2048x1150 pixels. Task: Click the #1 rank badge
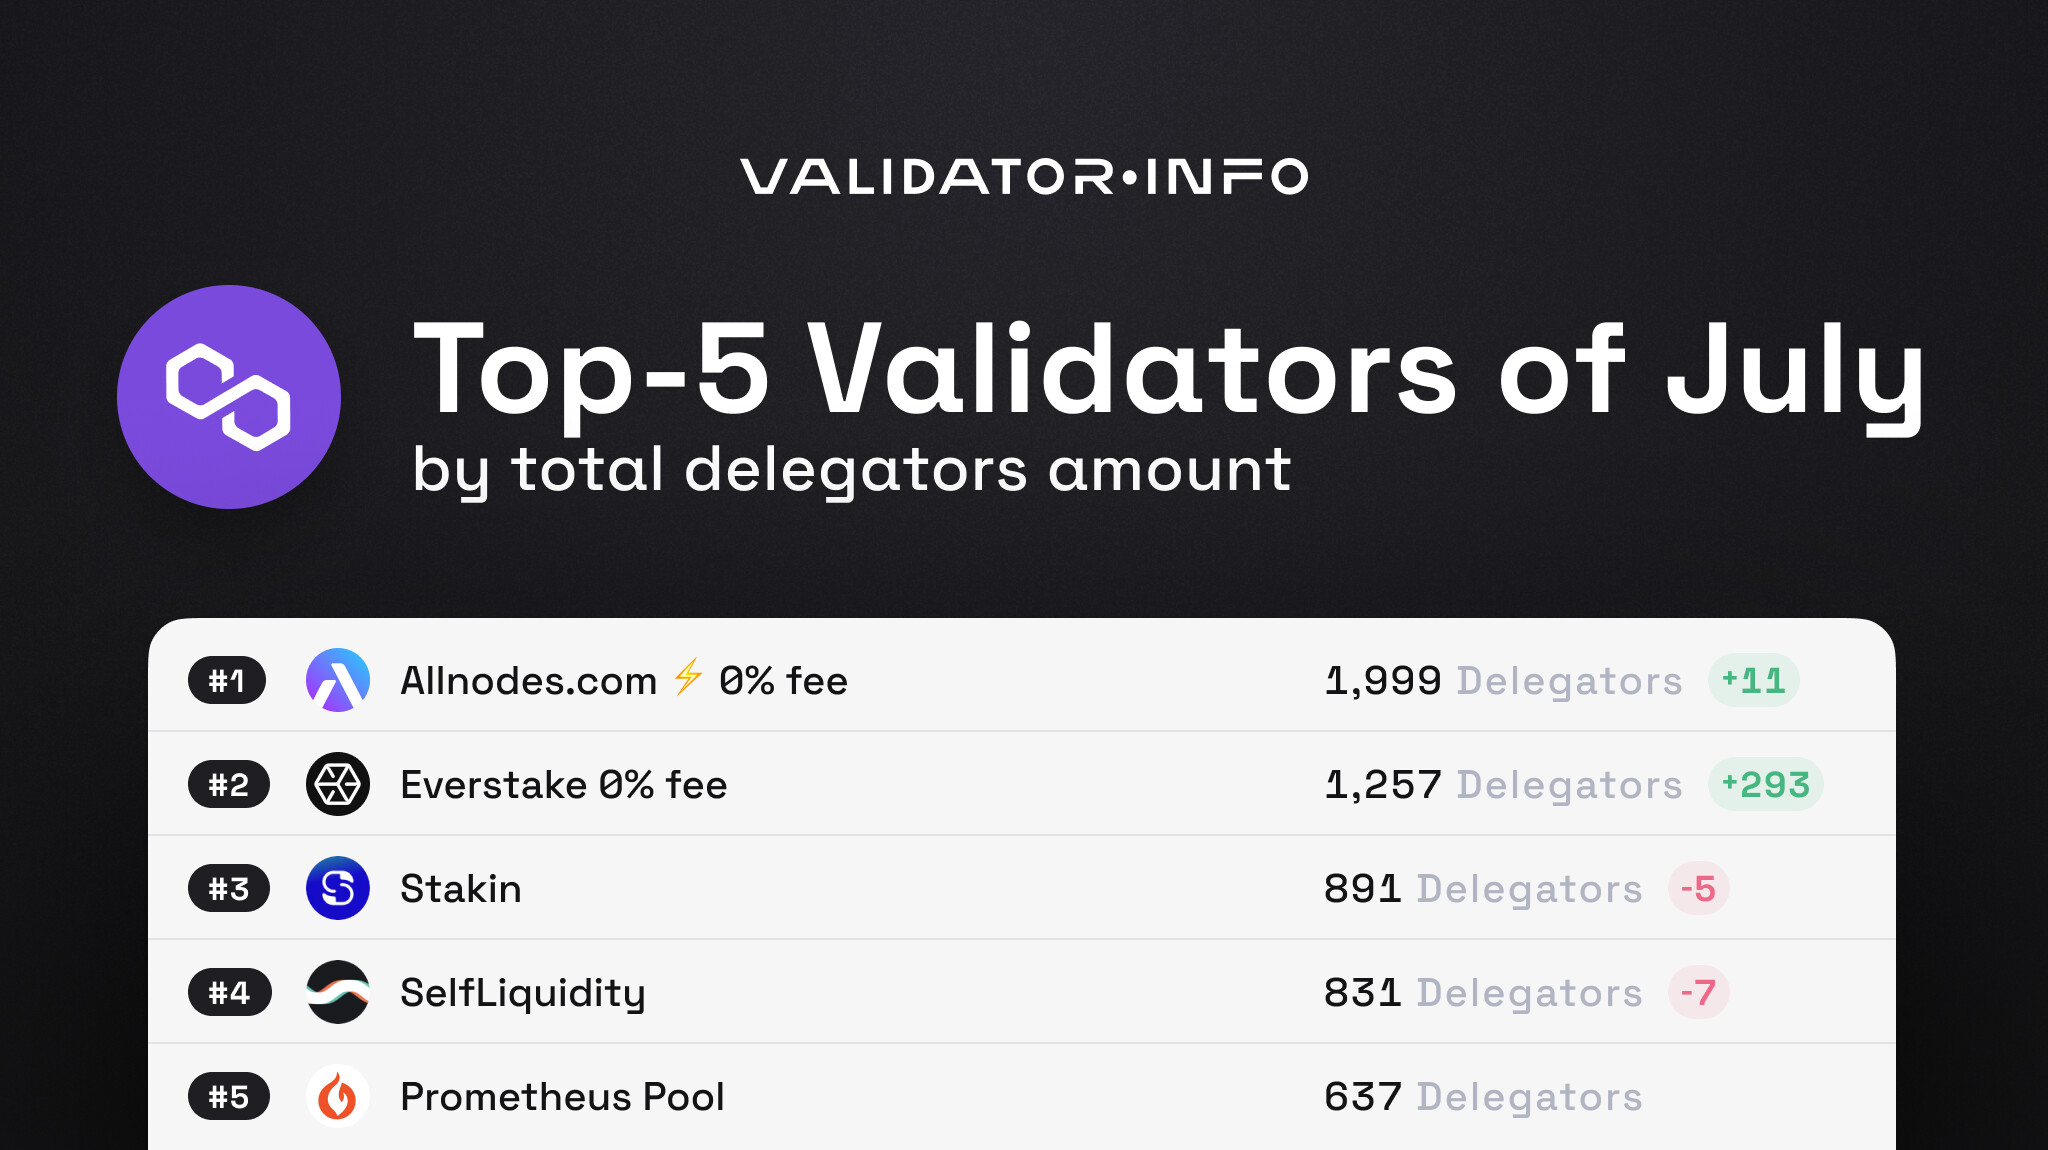227,680
